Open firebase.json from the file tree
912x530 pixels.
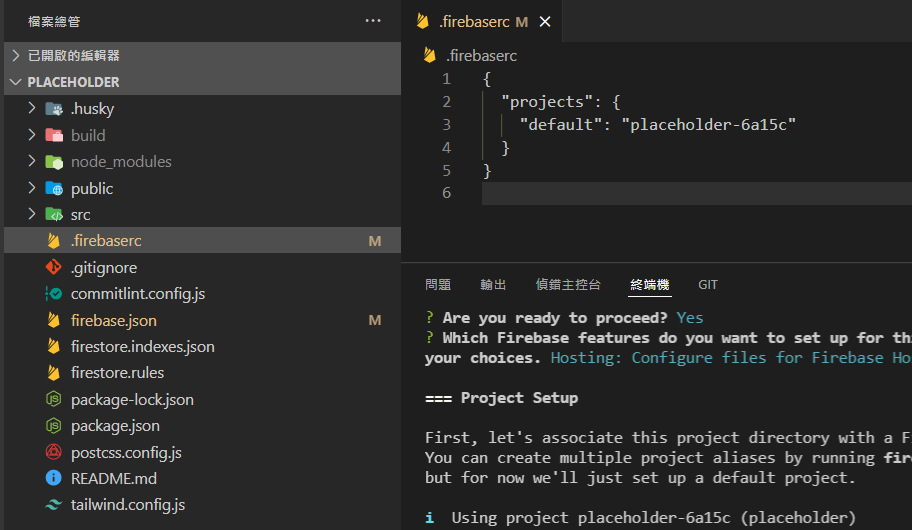(x=114, y=320)
